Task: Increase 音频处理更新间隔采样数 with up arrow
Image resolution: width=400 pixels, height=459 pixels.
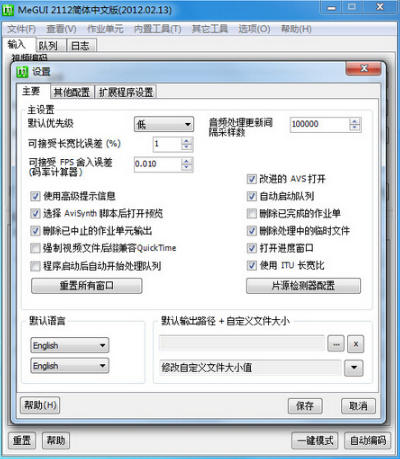Action: 355,121
